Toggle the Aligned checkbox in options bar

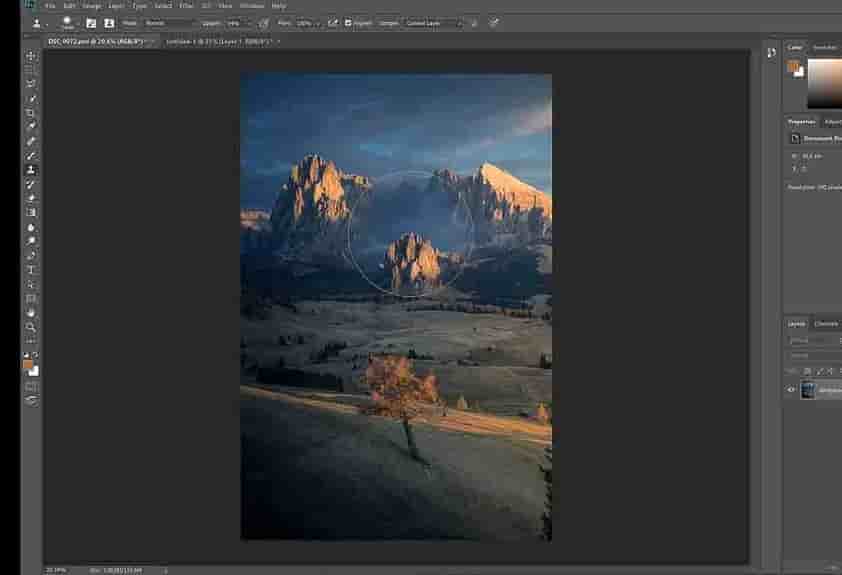[x=348, y=22]
